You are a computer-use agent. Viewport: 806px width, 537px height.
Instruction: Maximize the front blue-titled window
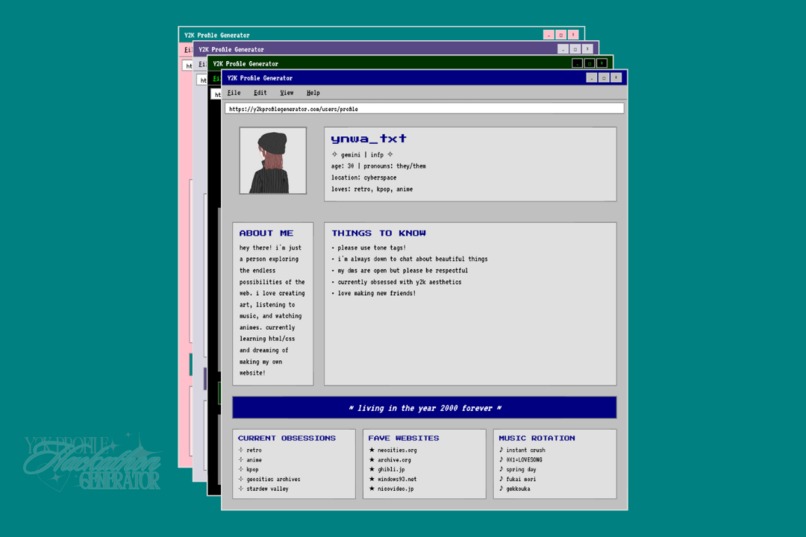tap(603, 78)
